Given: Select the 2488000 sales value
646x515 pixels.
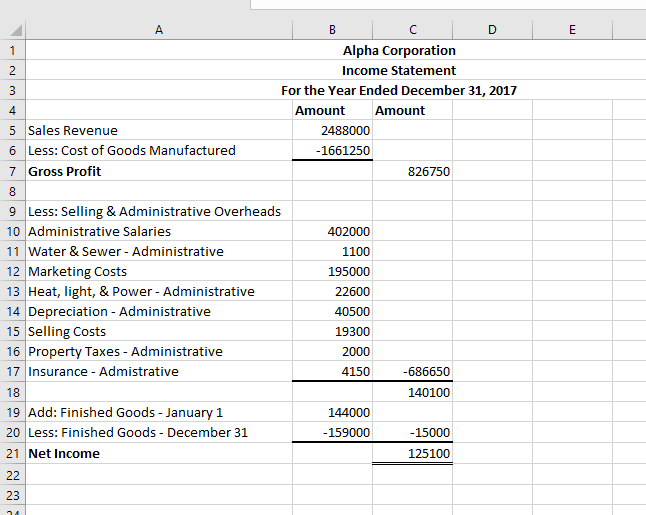Looking at the screenshot, I should click(x=332, y=130).
